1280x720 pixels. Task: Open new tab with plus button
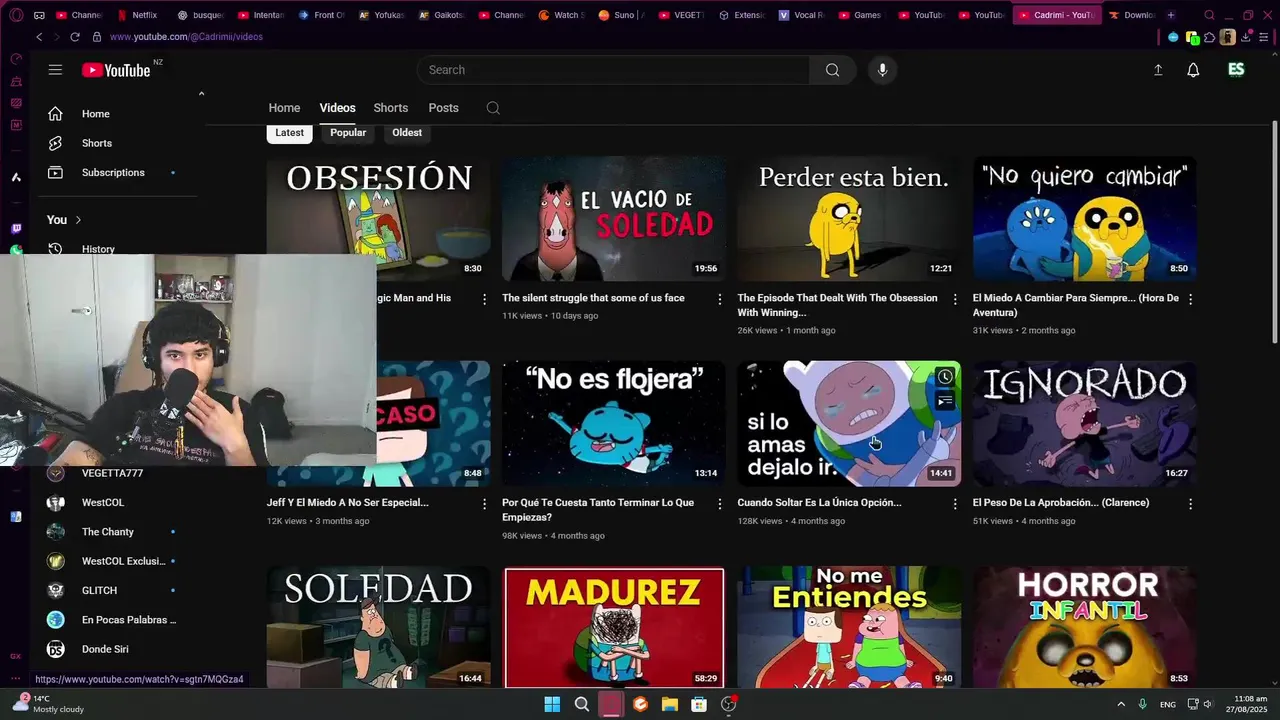tap(1171, 15)
